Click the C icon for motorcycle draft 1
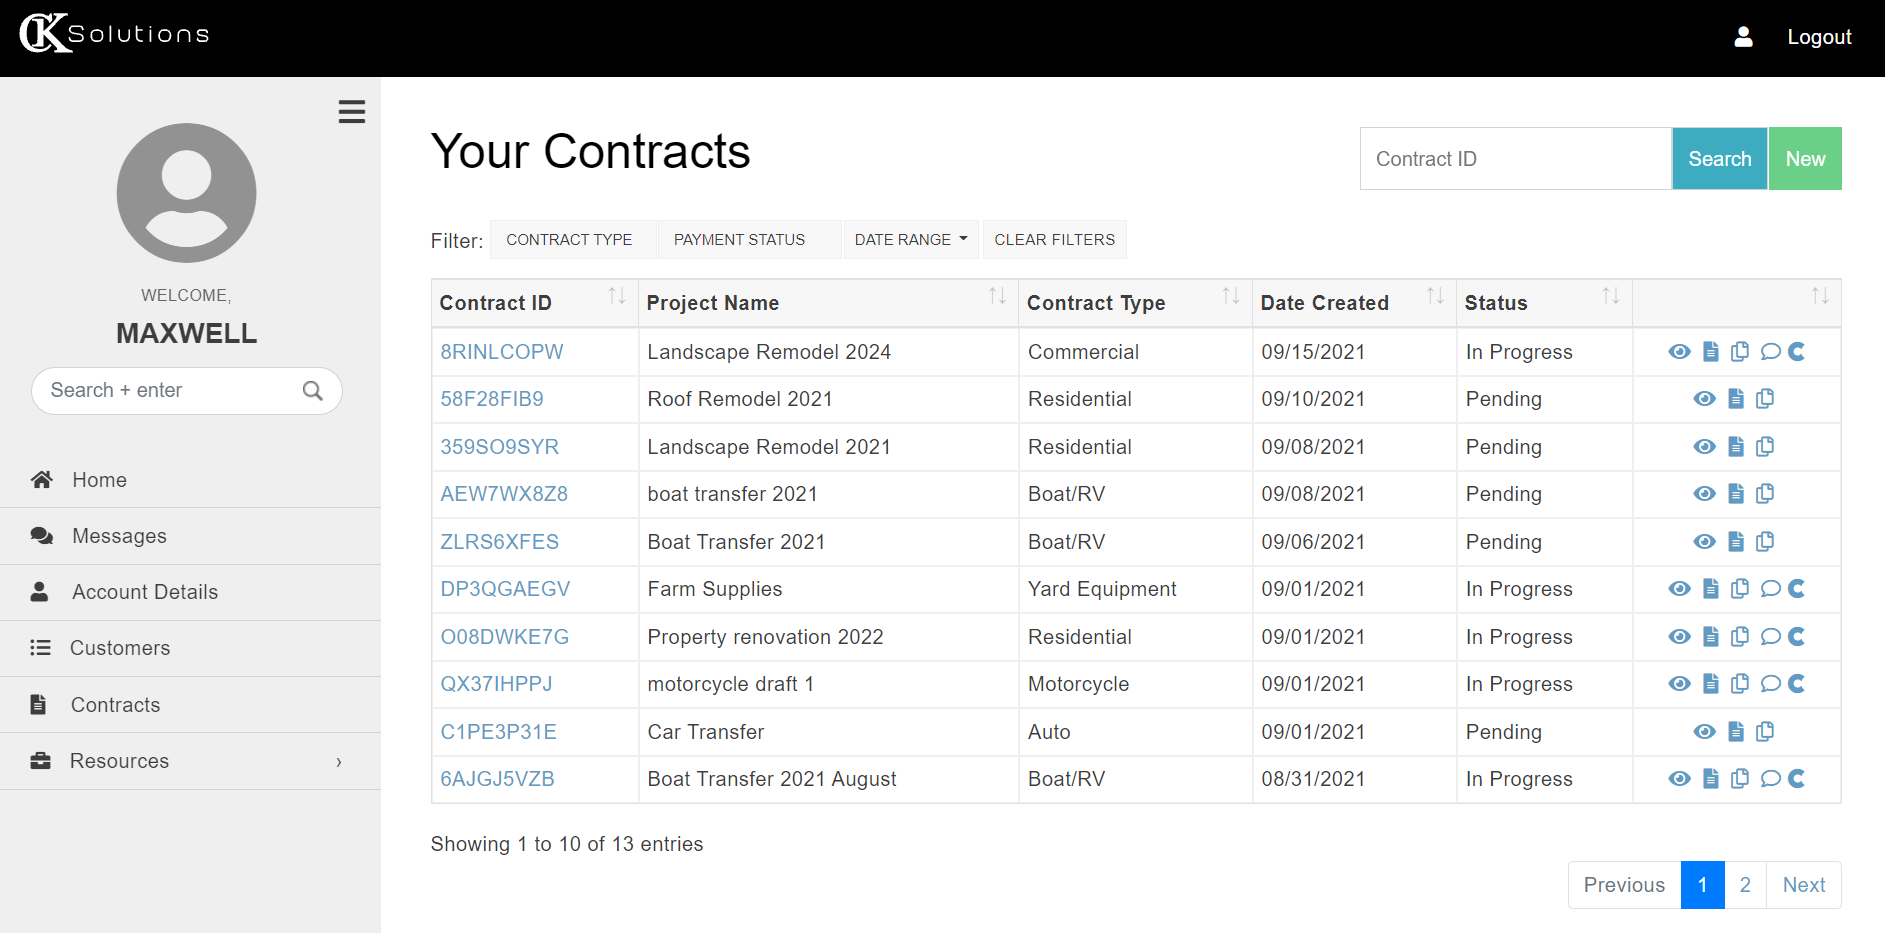1885x933 pixels. tap(1797, 684)
